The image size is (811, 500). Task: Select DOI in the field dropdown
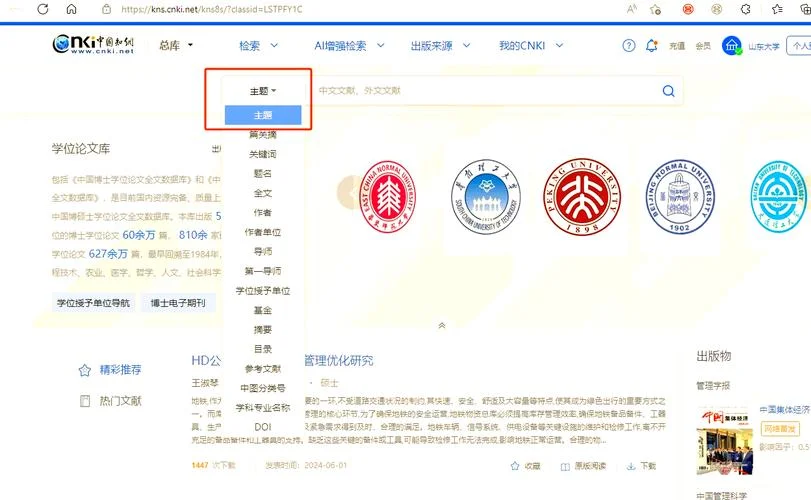(263, 427)
